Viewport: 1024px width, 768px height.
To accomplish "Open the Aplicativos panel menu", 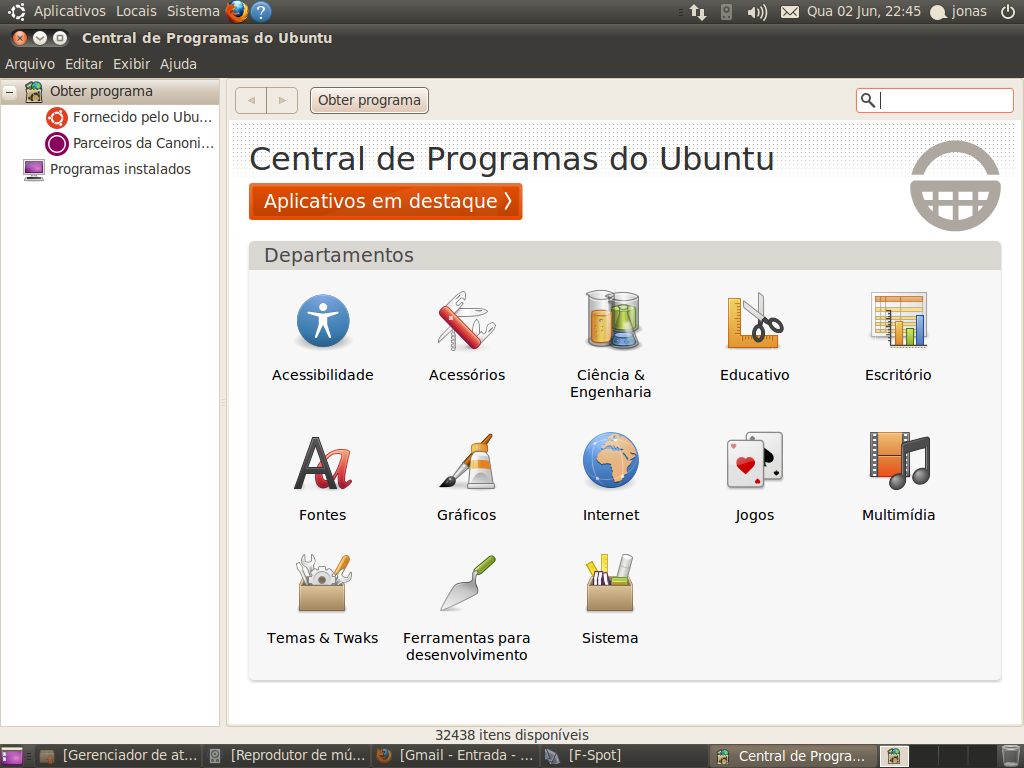I will (69, 11).
